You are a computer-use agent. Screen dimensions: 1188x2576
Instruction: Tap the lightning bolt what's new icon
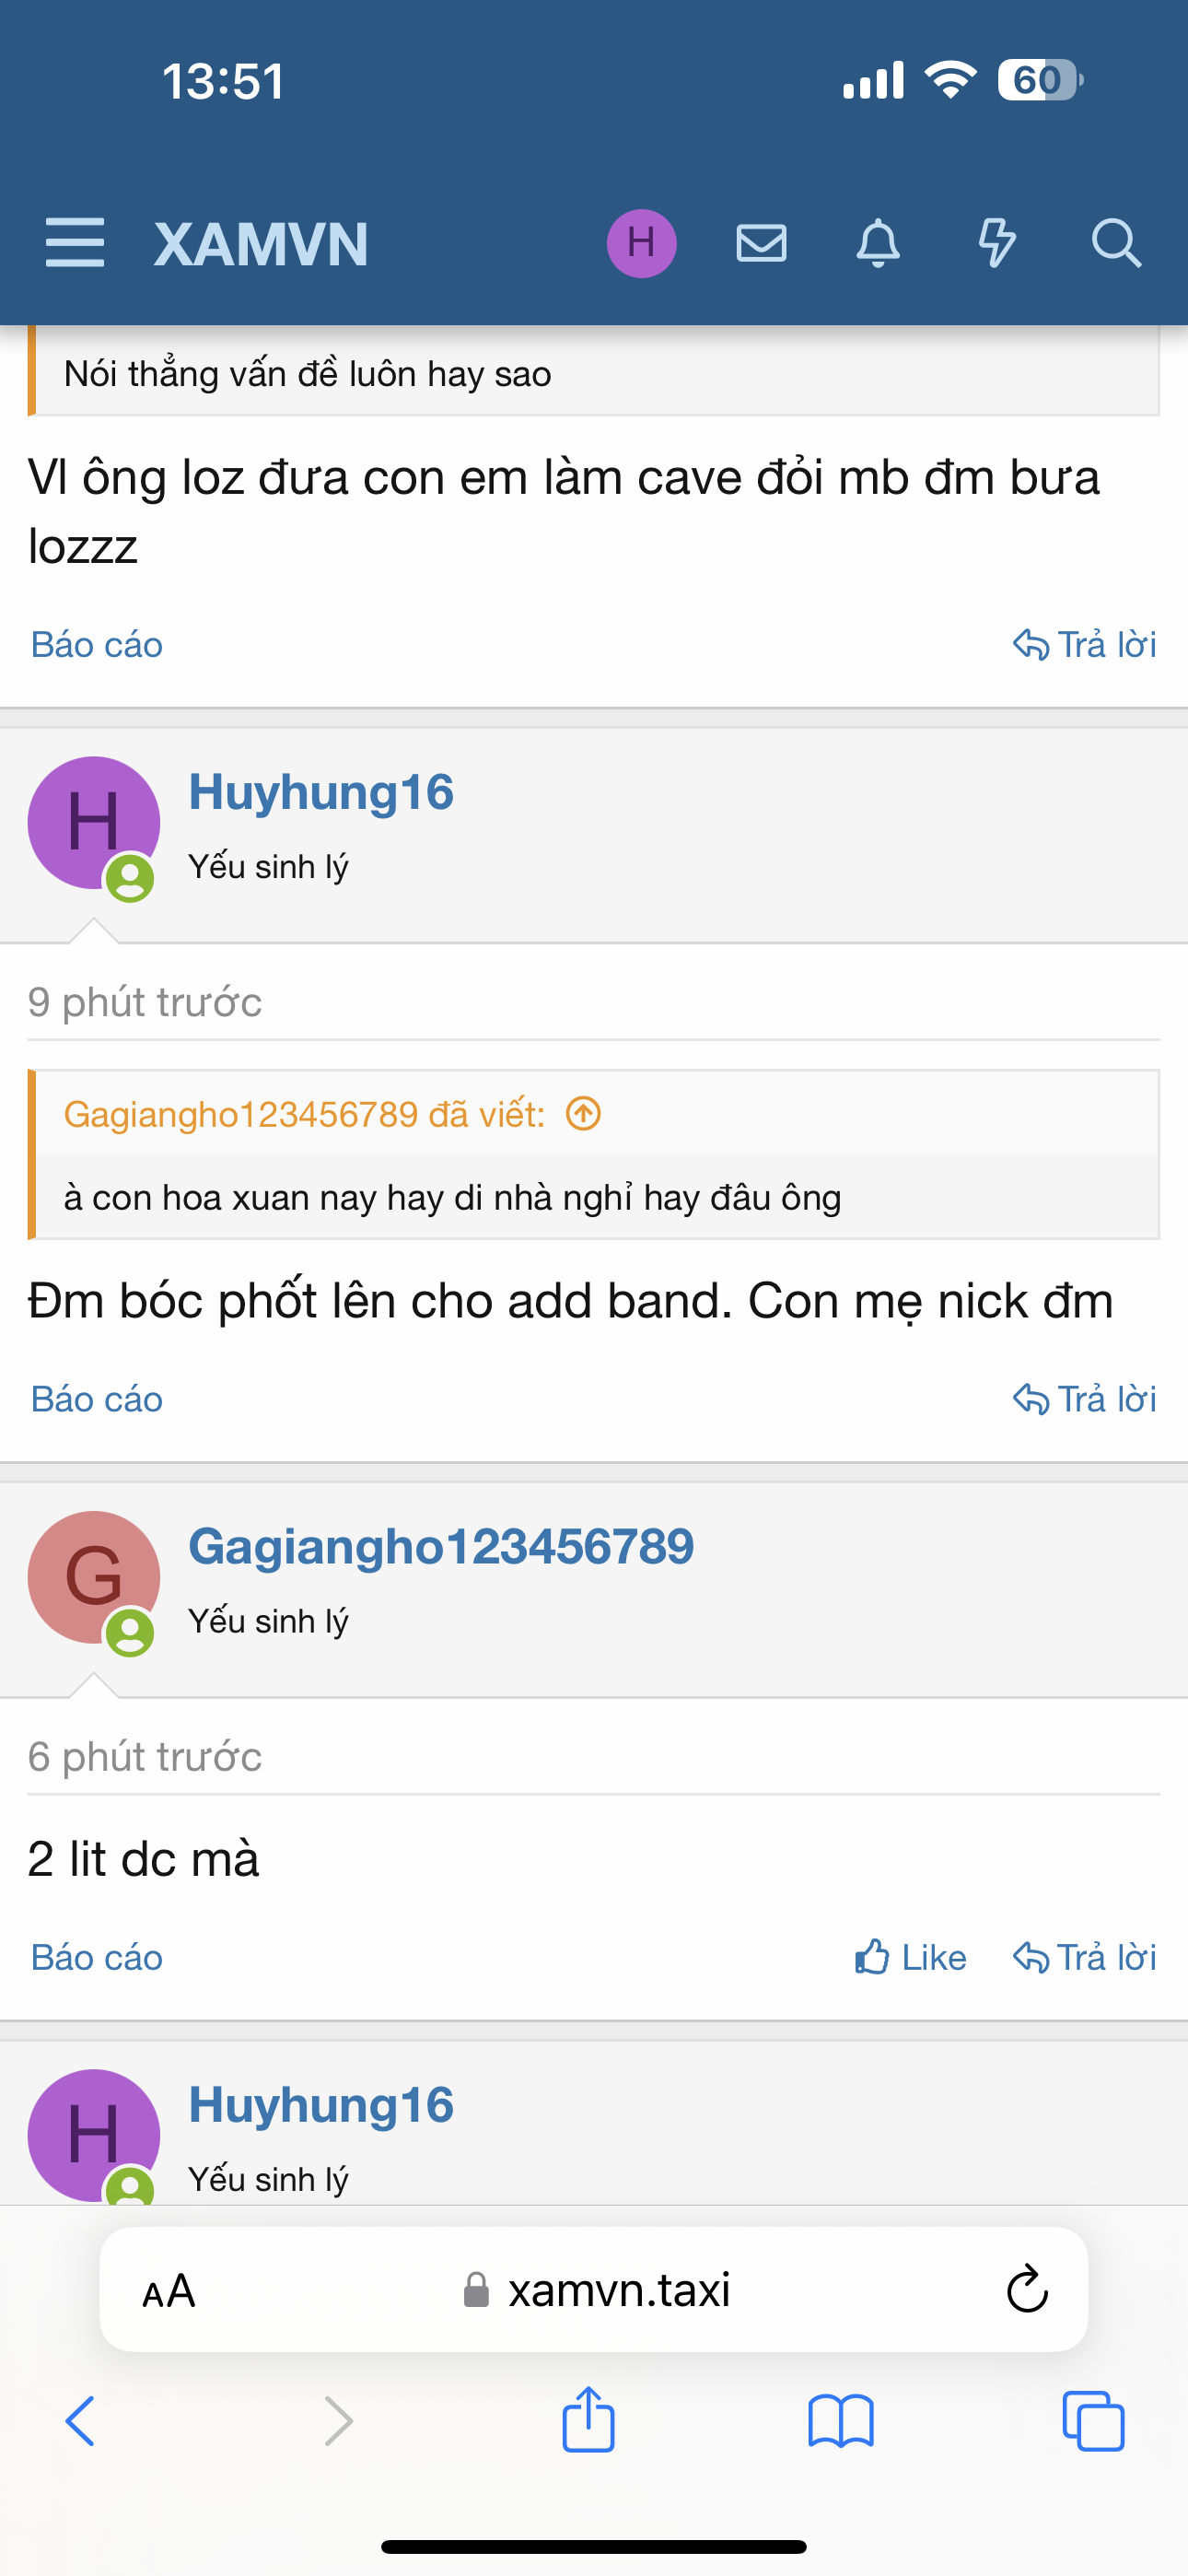pos(996,243)
